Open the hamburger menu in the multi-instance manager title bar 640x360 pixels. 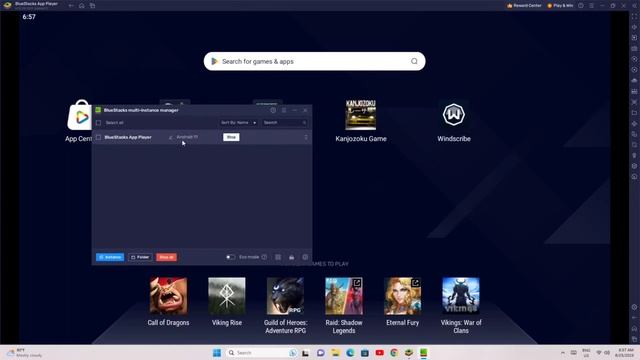point(284,110)
